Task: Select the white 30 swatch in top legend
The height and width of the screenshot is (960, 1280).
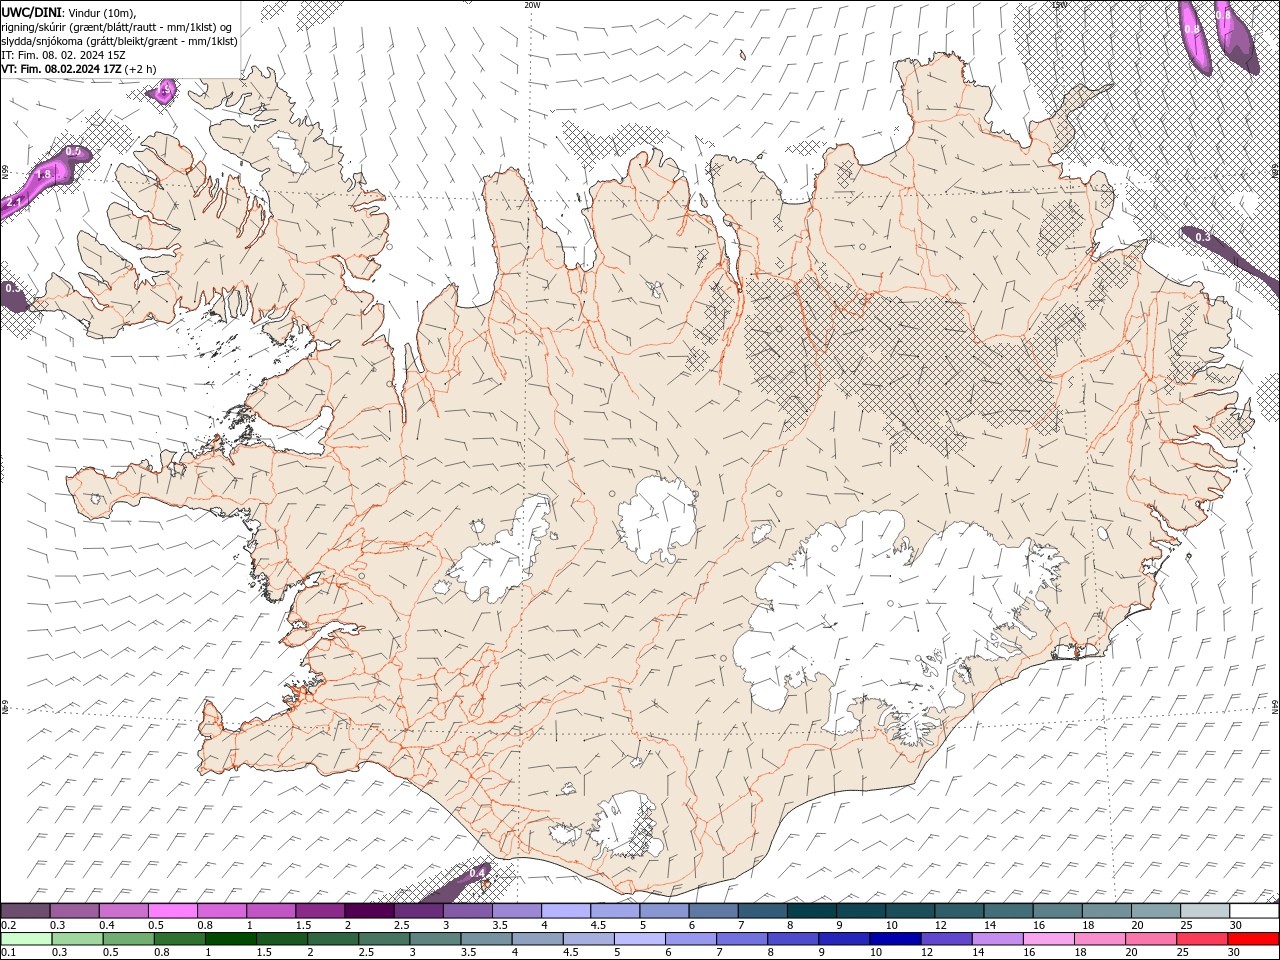Action: (1254, 911)
